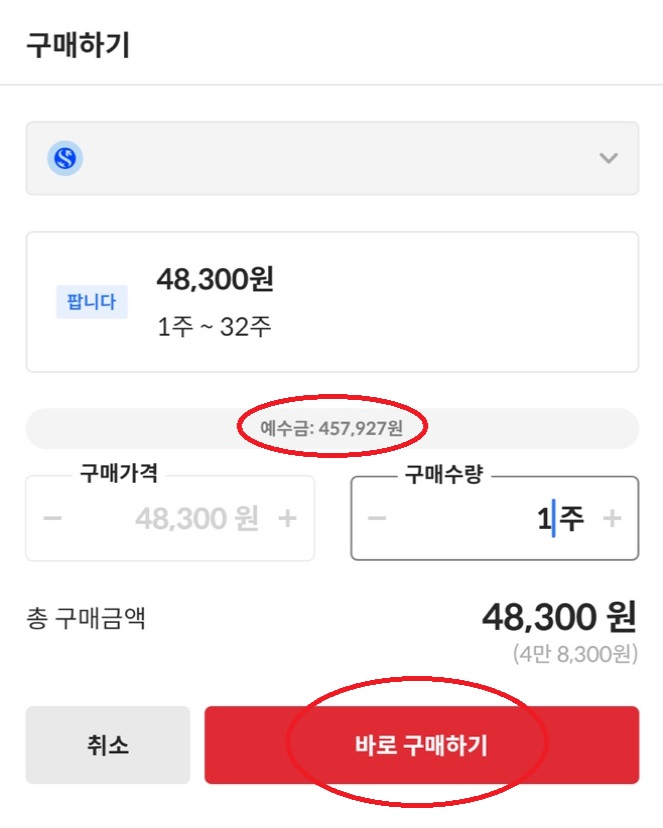
Task: Select the 총 구매금액 label
Action: pos(86,618)
